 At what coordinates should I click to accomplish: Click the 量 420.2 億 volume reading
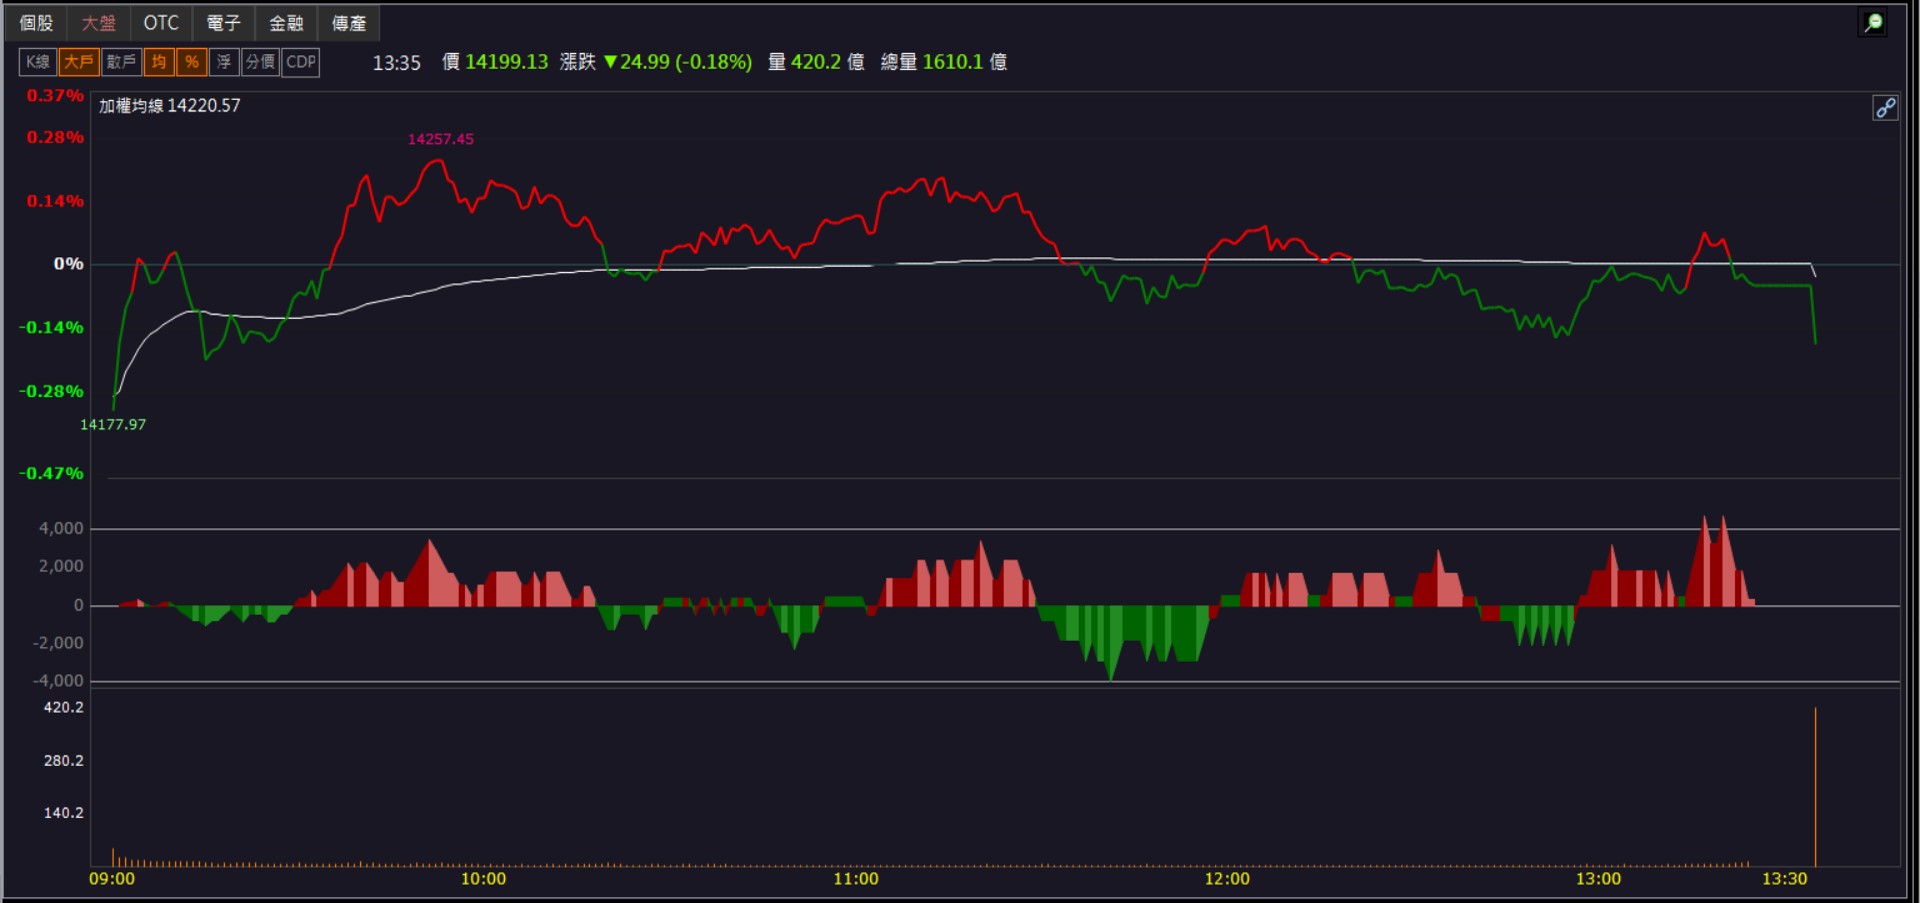click(x=816, y=62)
